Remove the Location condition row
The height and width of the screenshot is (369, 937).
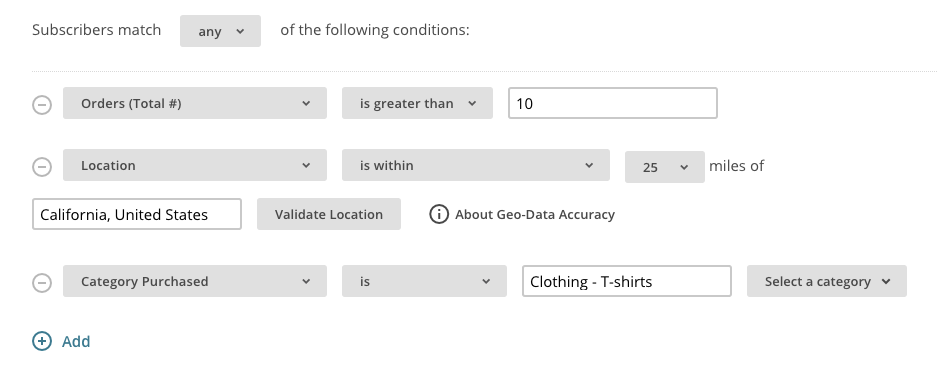pyautogui.click(x=42, y=166)
